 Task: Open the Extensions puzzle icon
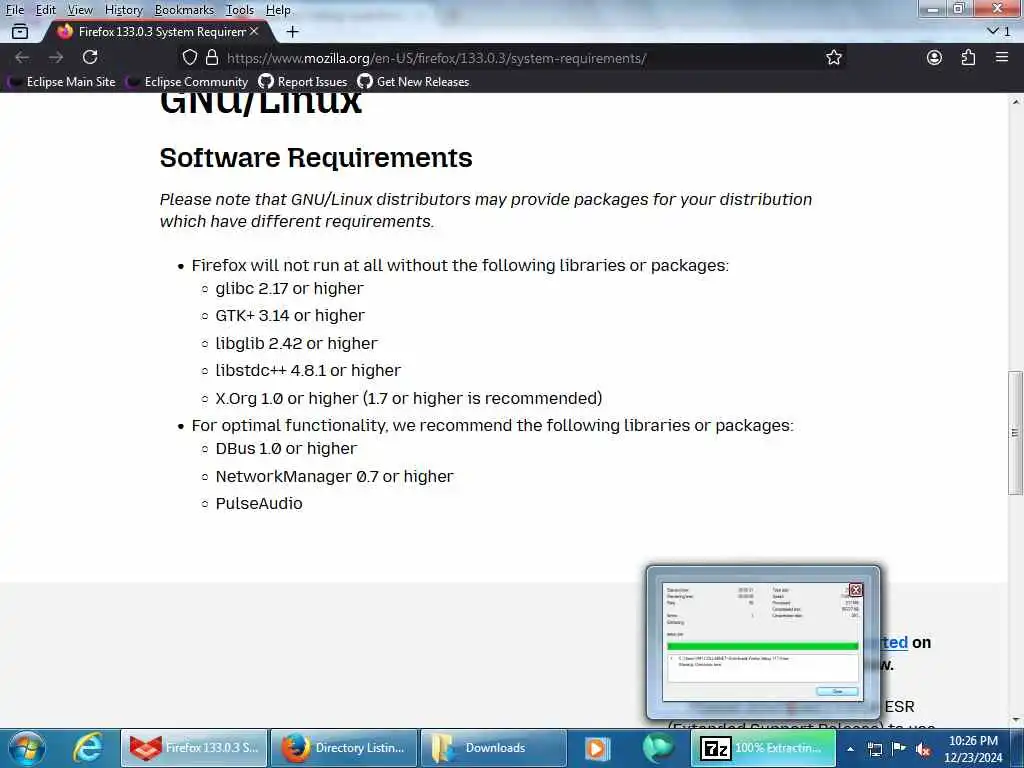pos(968,57)
